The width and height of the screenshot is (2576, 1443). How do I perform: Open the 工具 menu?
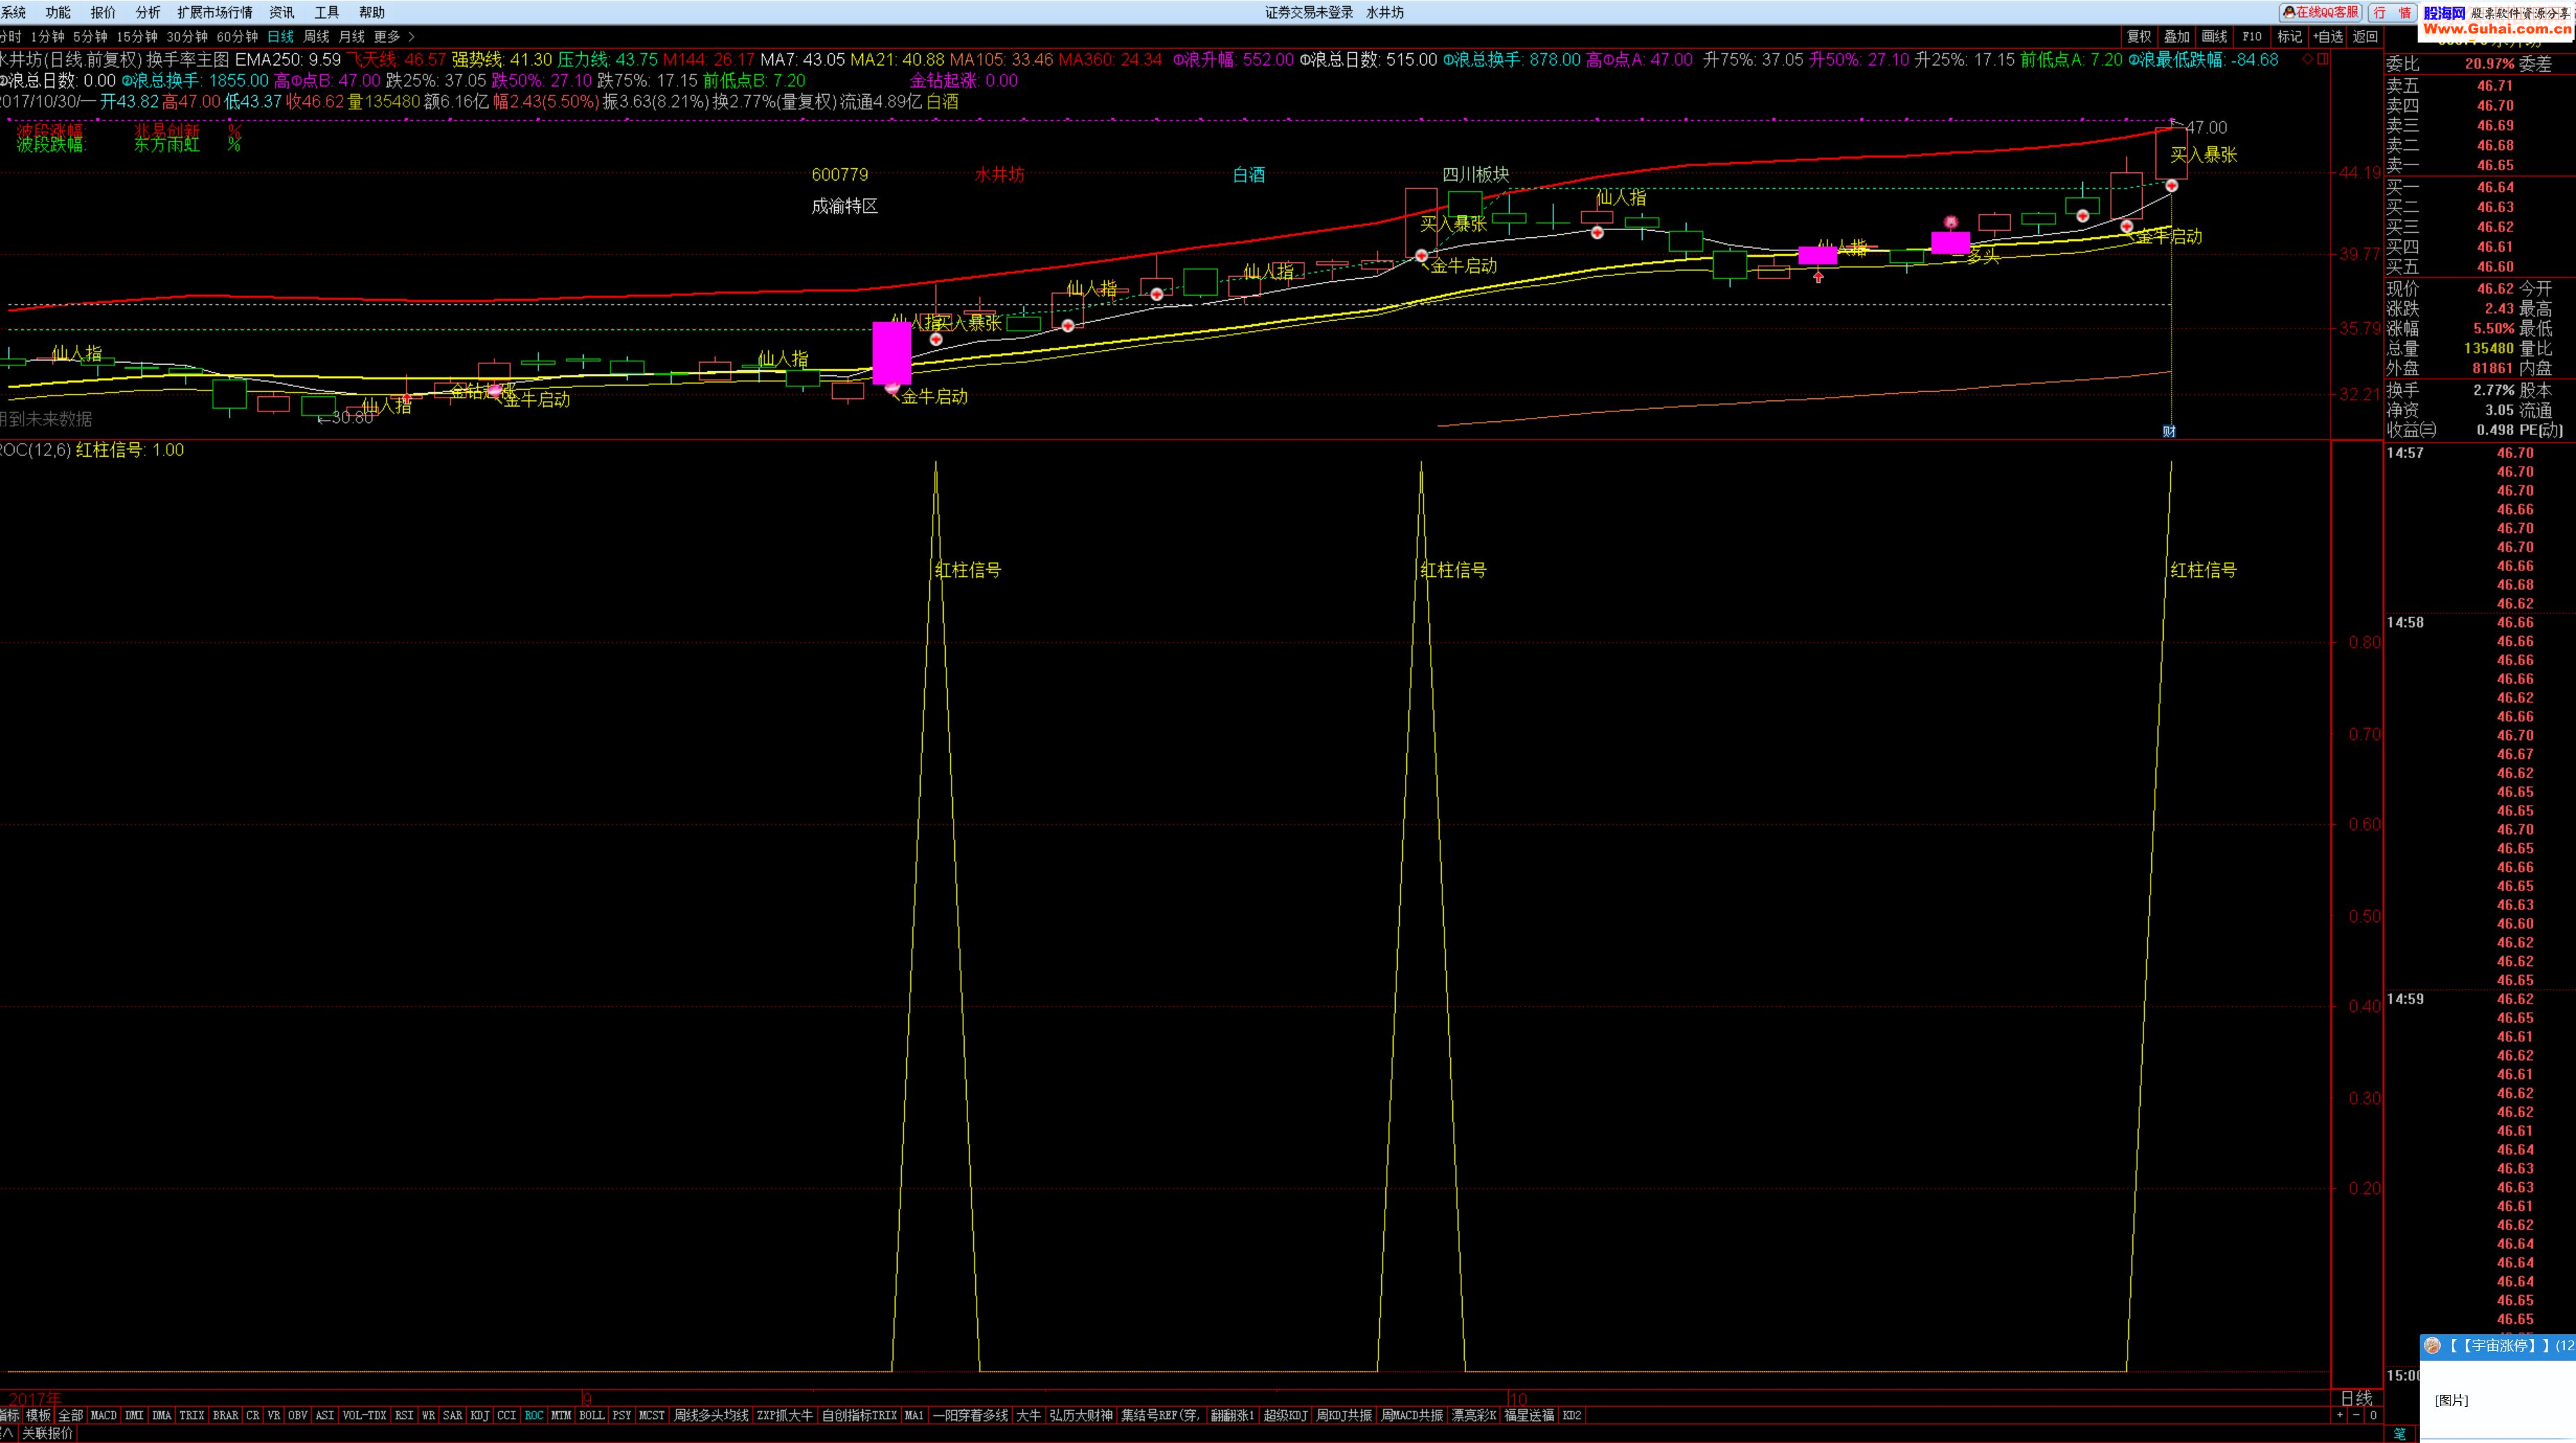click(x=327, y=12)
